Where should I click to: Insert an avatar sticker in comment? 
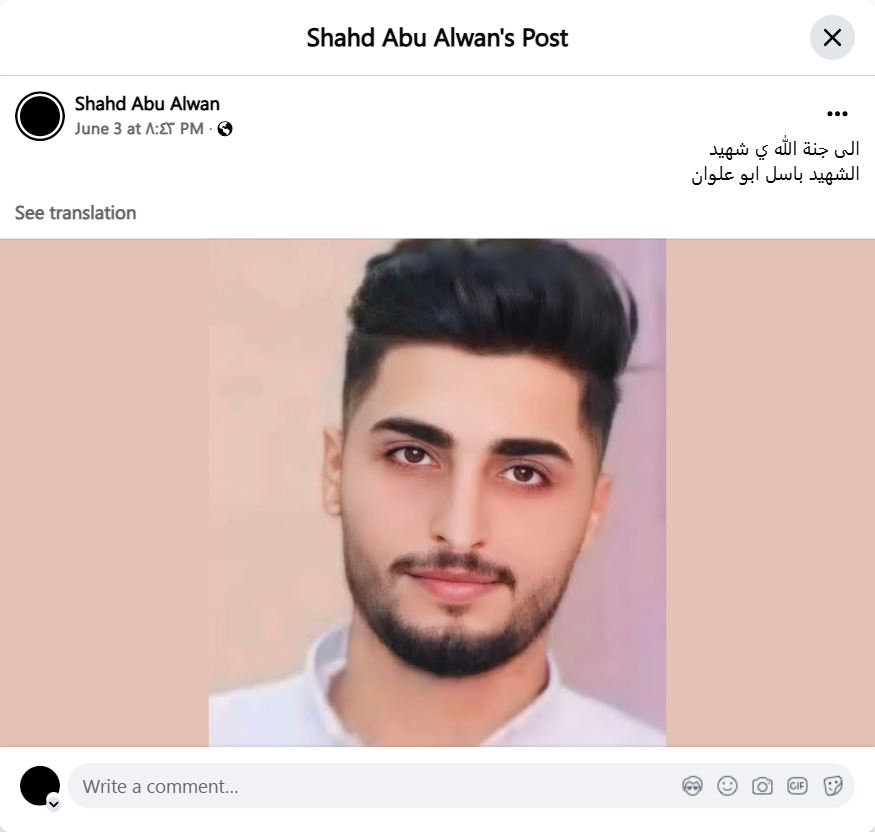coord(693,786)
